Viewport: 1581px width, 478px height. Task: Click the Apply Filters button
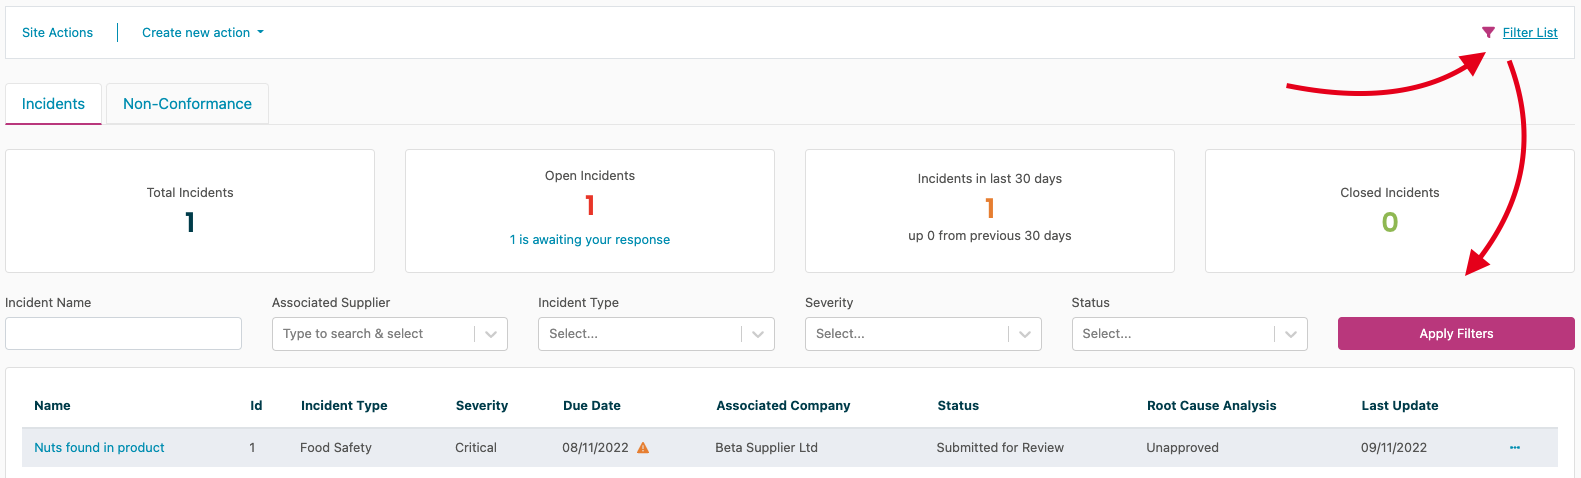pyautogui.click(x=1455, y=334)
